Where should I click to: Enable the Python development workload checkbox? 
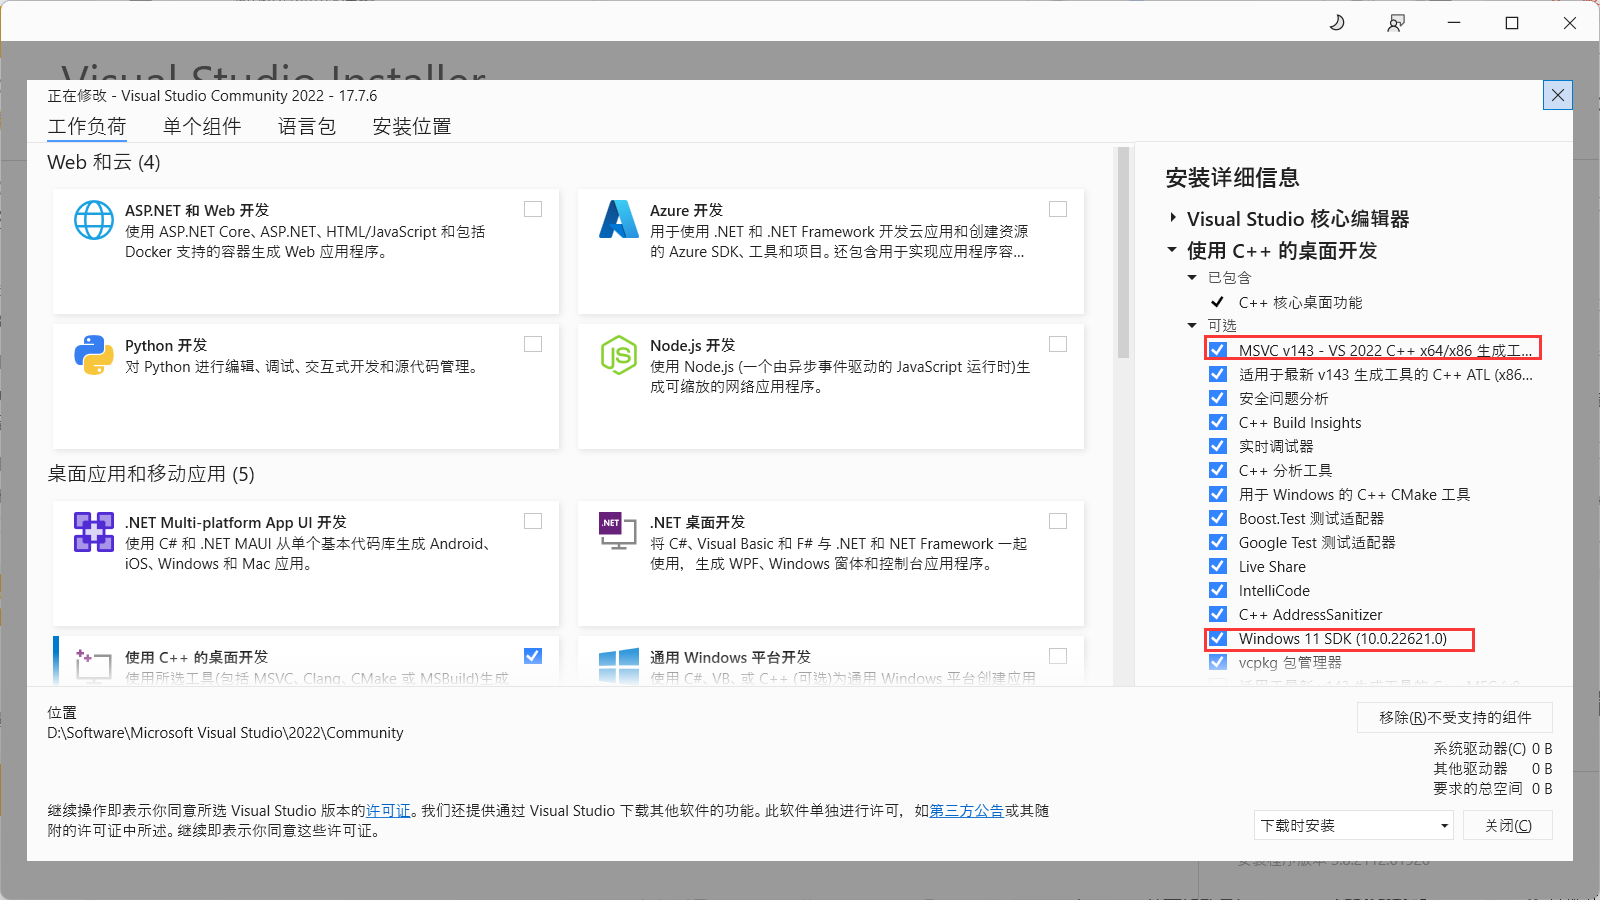coord(533,344)
